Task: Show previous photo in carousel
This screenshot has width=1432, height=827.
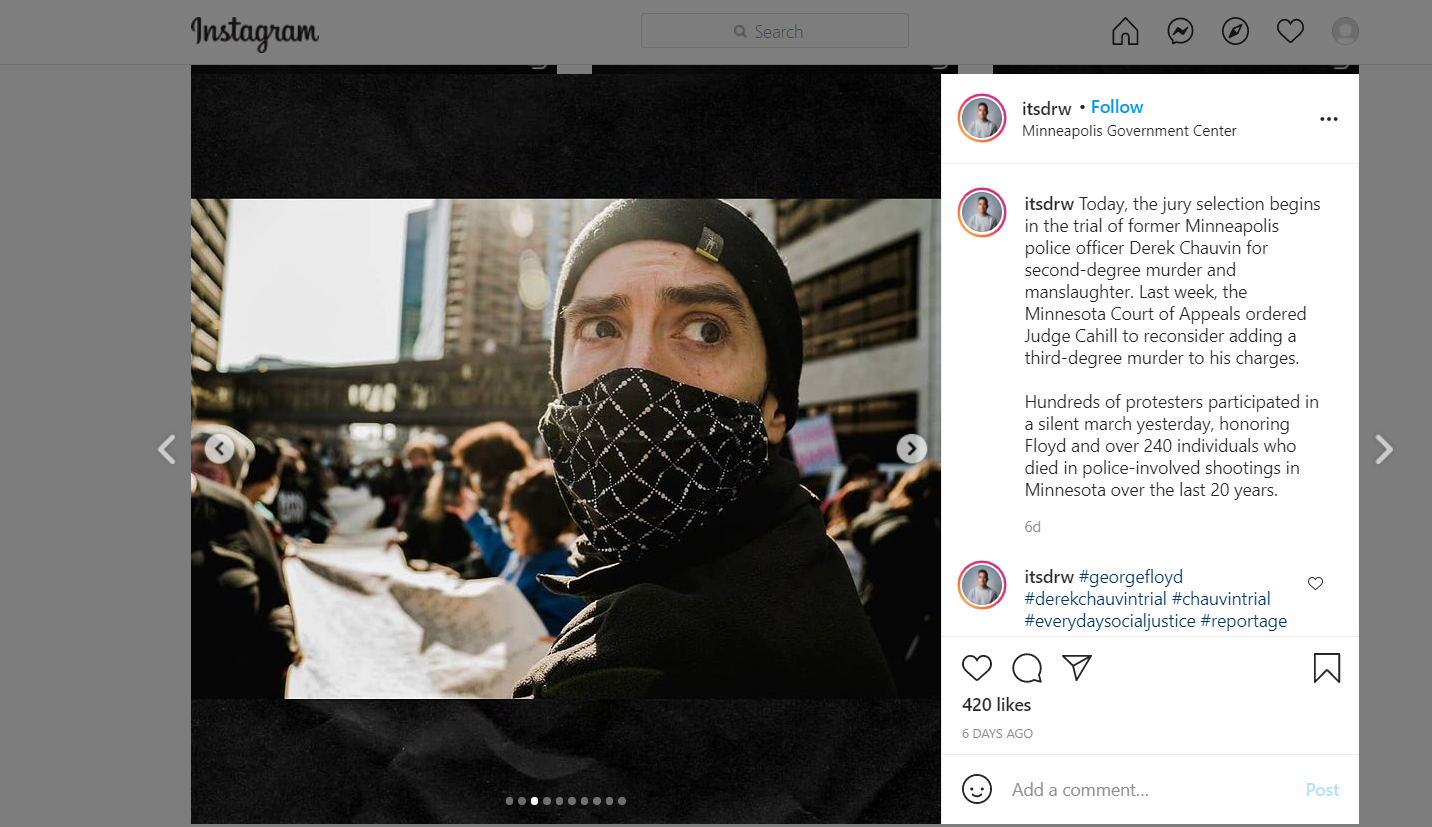Action: 219,449
